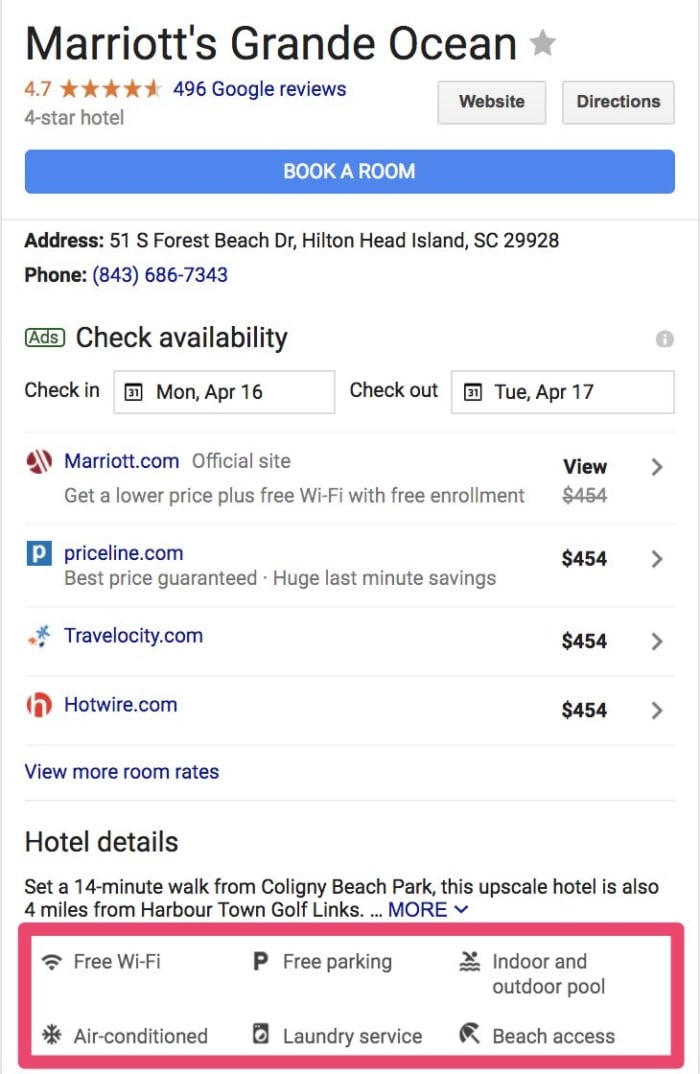Screen dimensions: 700x1074
Task: Click the priceline logo icon
Action: (39, 553)
